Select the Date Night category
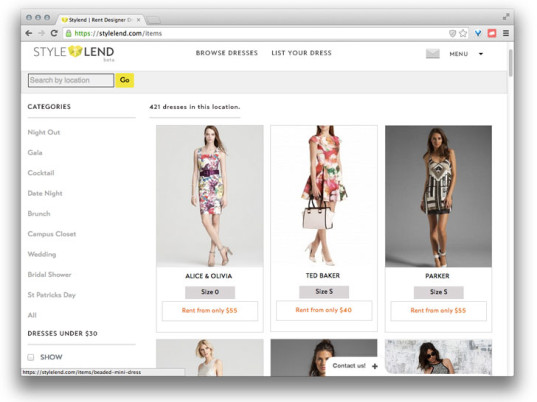Screen dimensions: 537x402 [45, 193]
